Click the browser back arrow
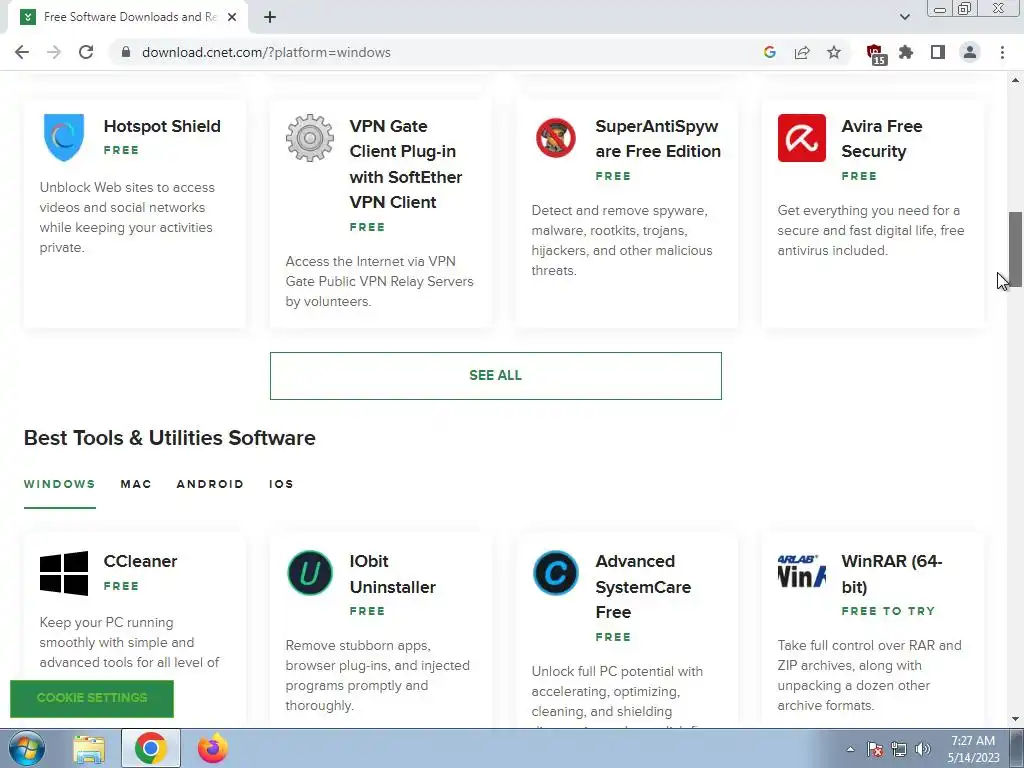Screen dimensions: 1024x768 click(x=22, y=52)
